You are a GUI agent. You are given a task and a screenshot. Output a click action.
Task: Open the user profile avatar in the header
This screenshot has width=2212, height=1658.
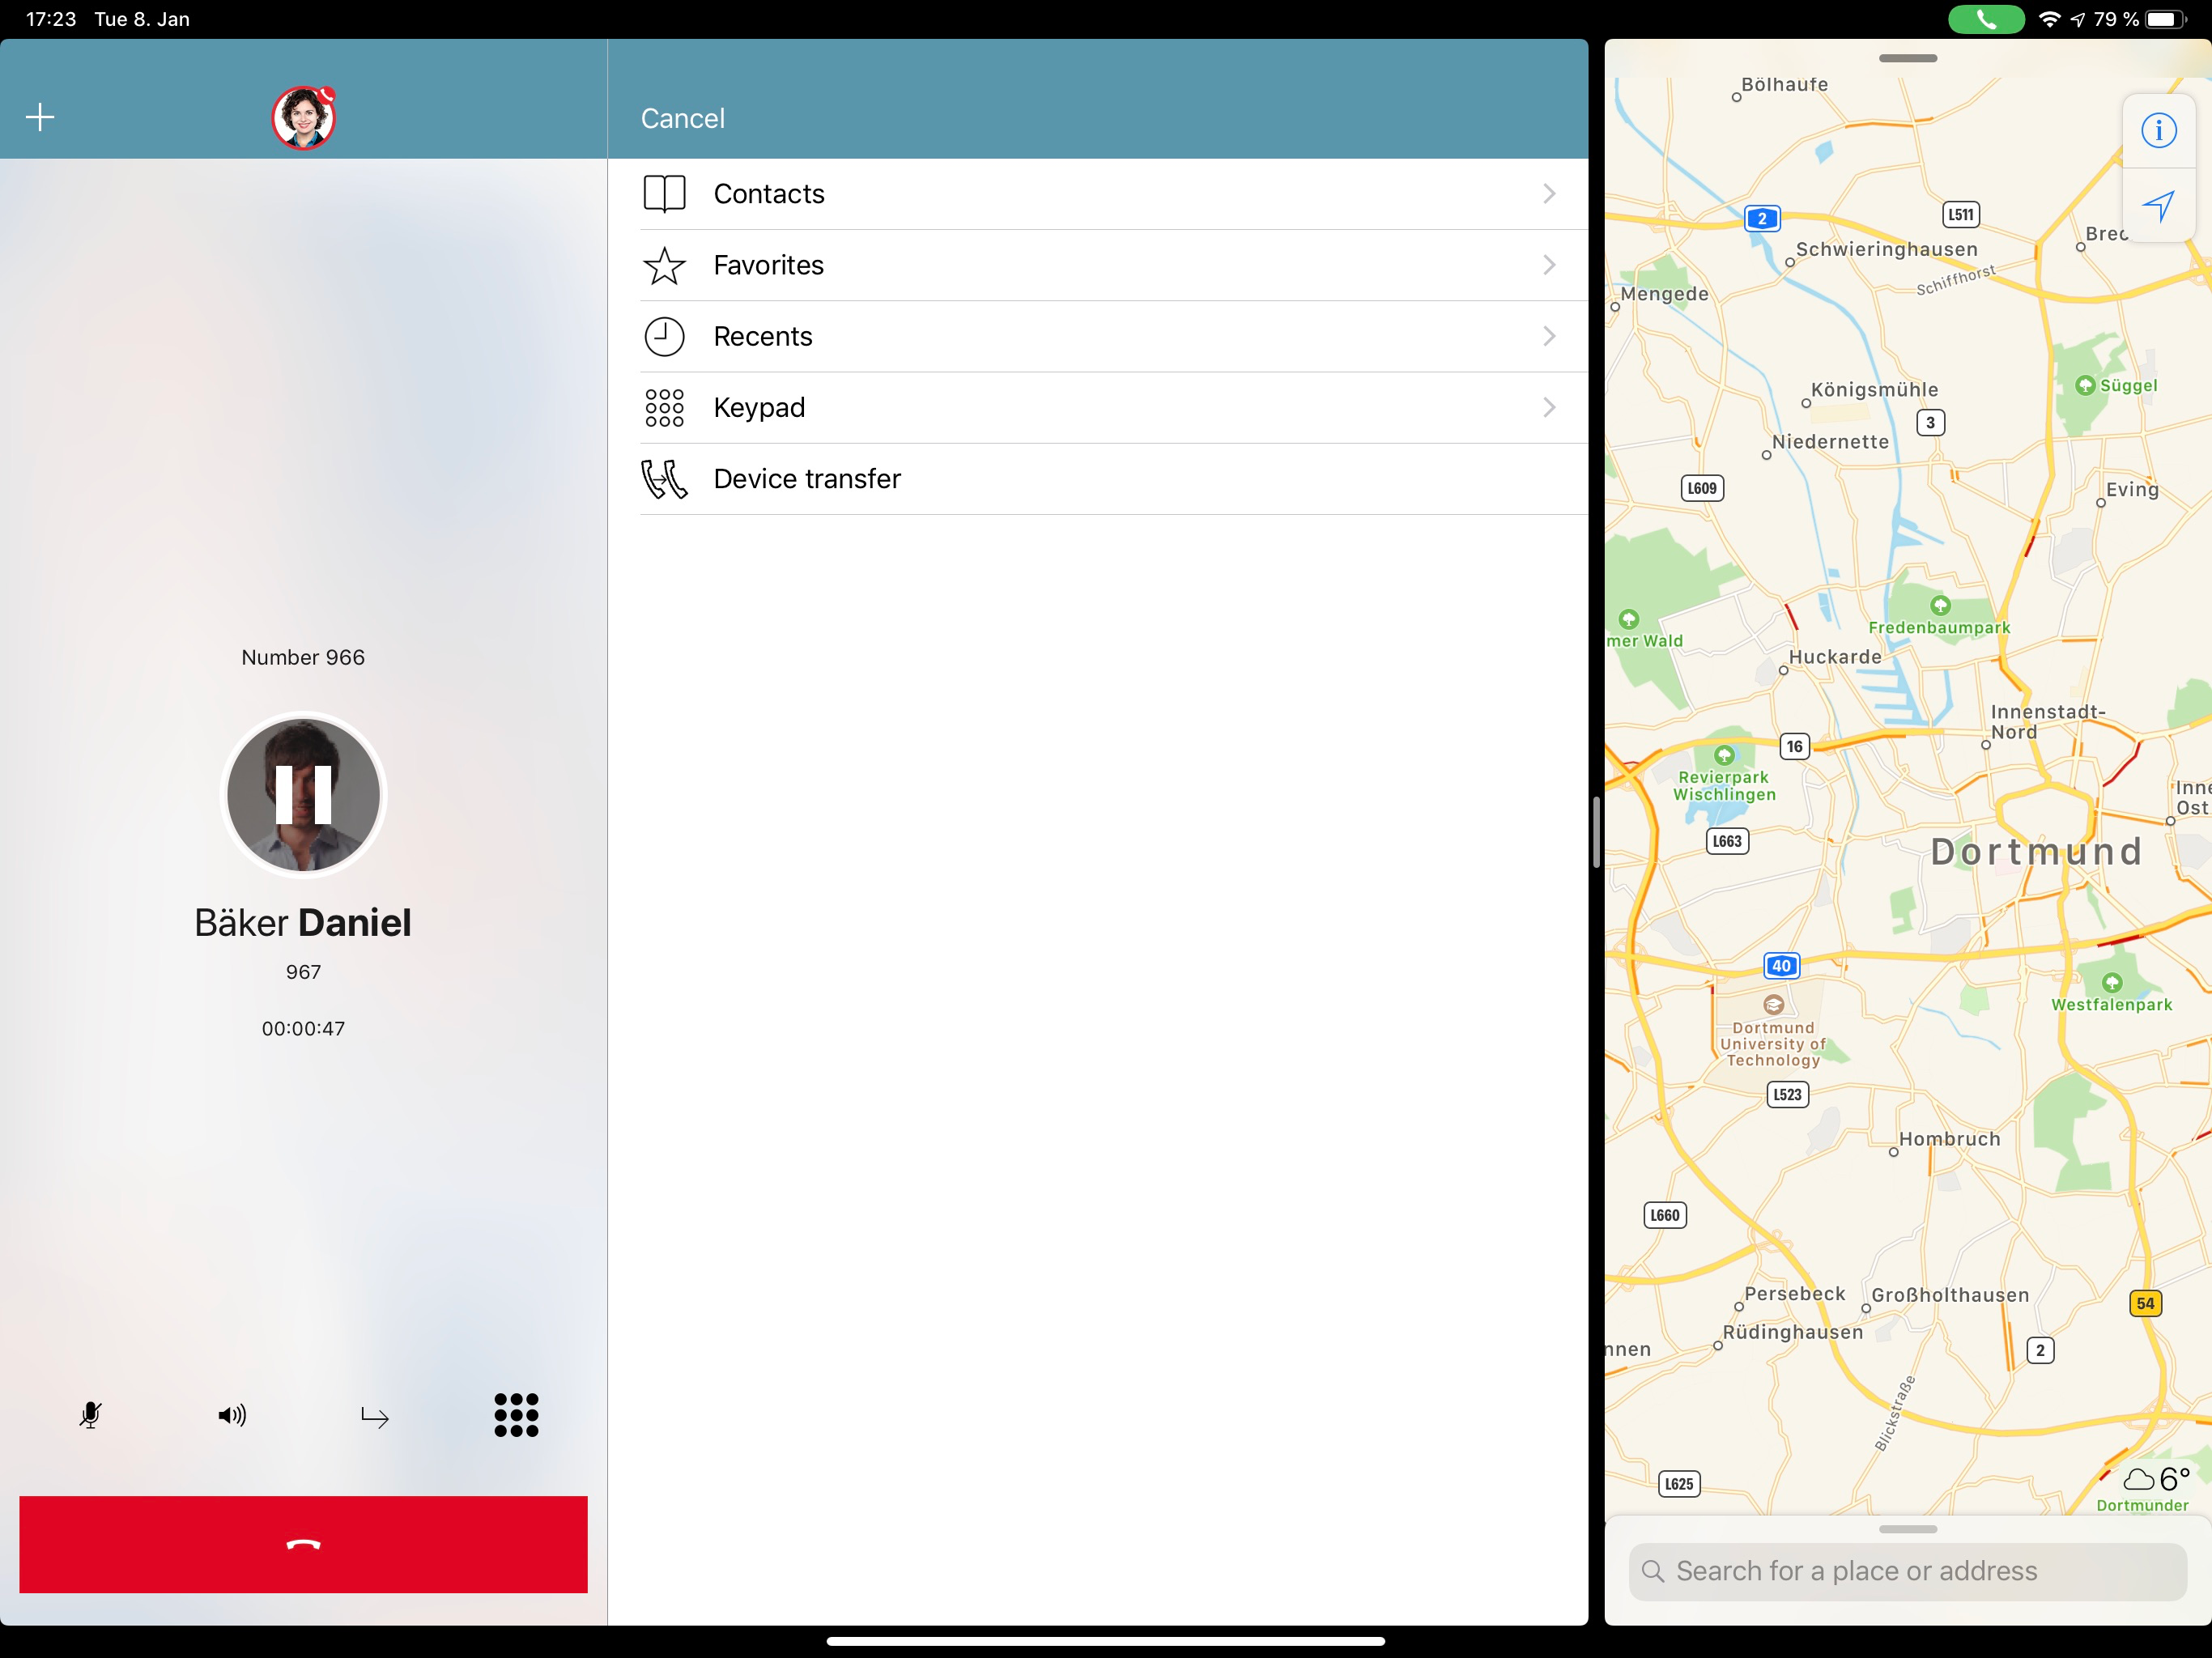point(304,117)
